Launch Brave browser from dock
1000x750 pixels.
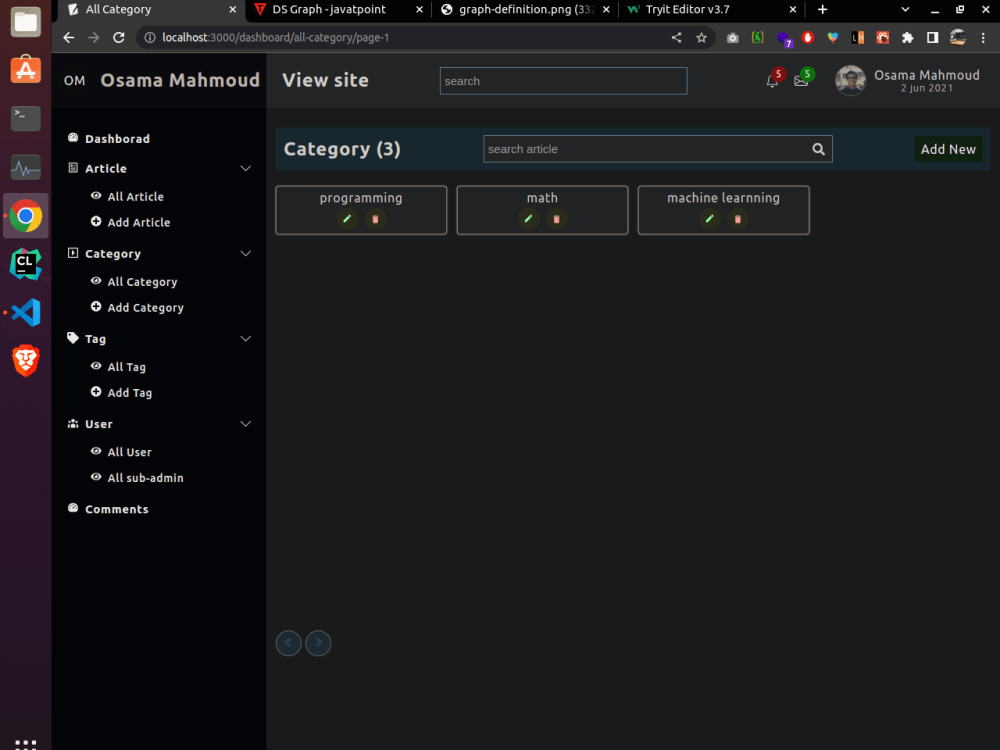26,361
